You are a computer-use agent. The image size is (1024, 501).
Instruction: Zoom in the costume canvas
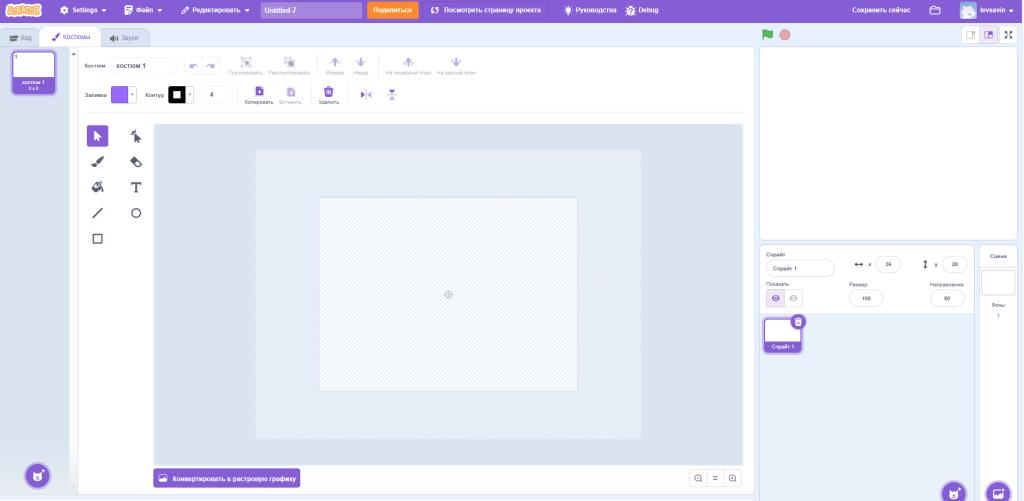click(x=733, y=478)
